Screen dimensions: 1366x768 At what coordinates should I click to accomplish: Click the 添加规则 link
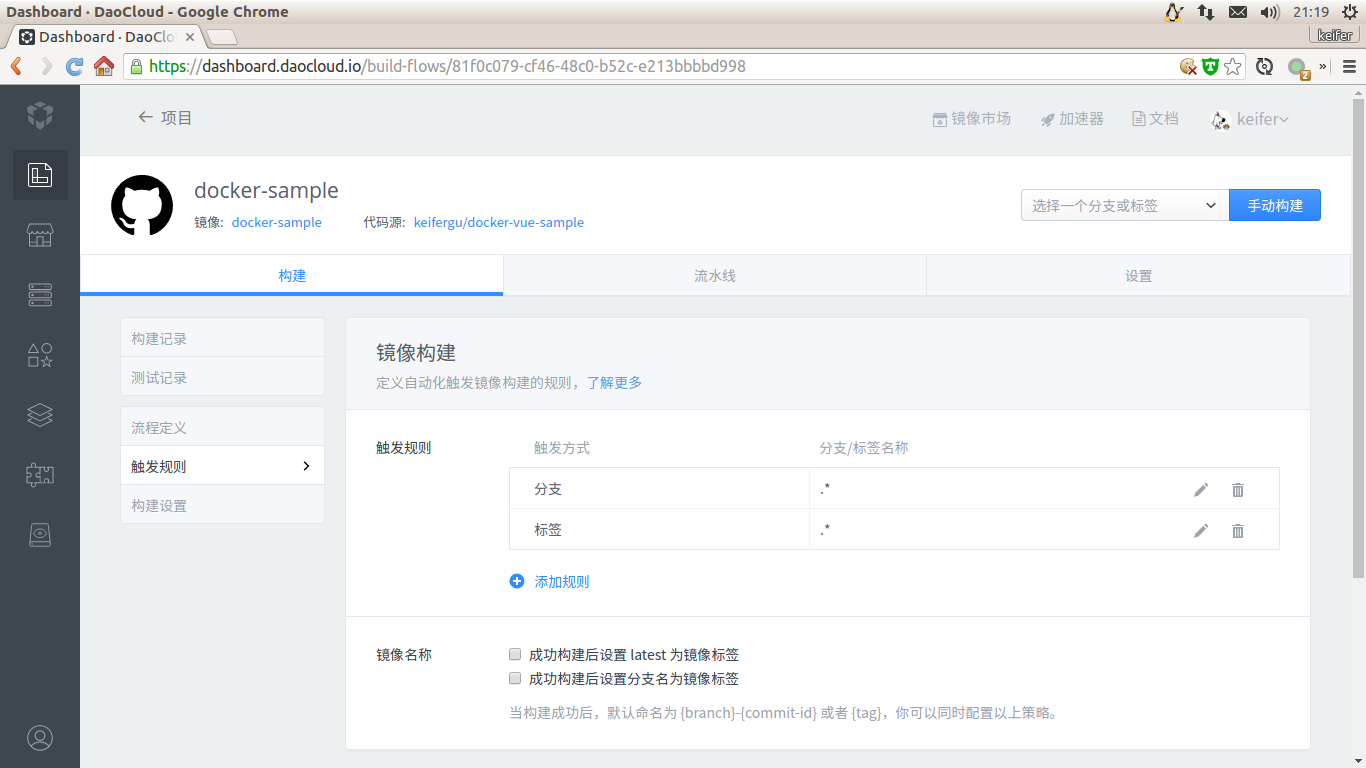[562, 581]
